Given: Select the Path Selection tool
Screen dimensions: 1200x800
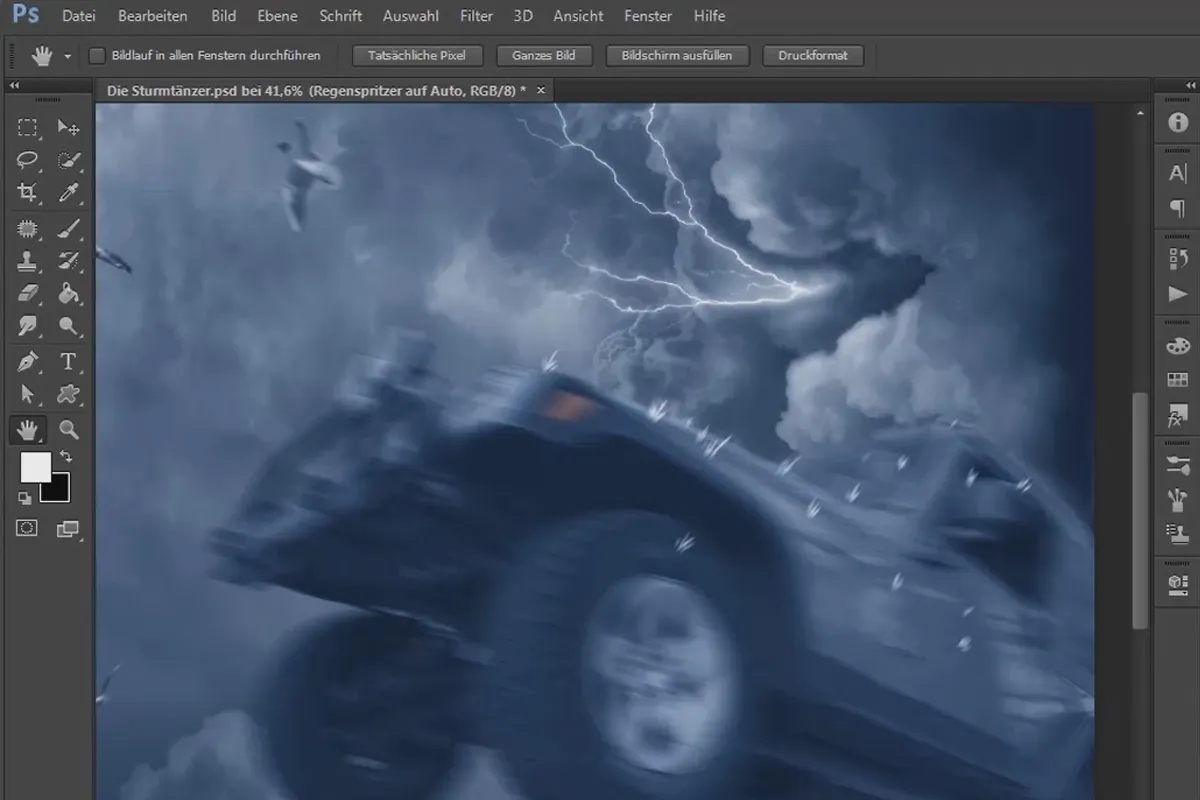Looking at the screenshot, I should click(28, 394).
